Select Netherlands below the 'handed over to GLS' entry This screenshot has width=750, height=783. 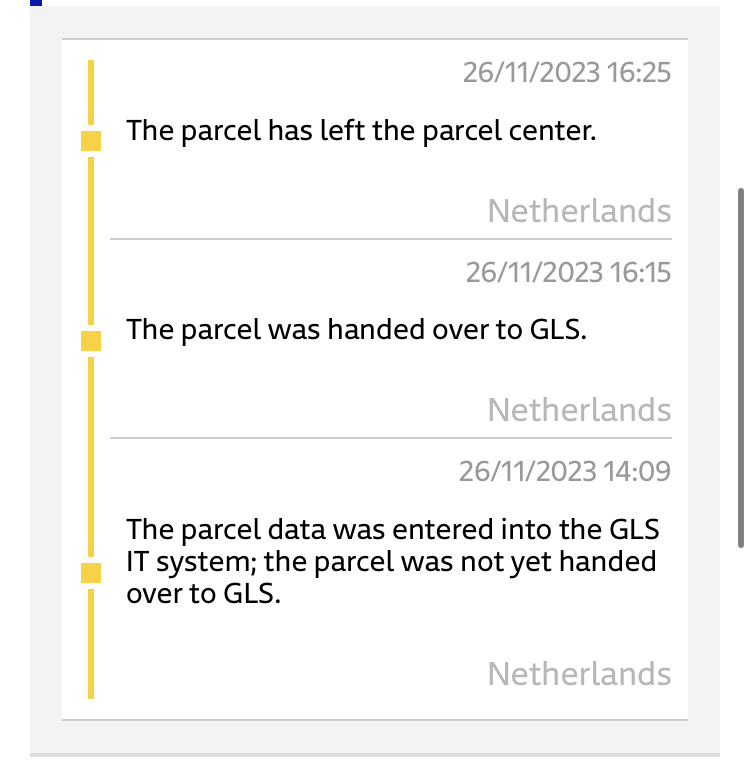(579, 410)
